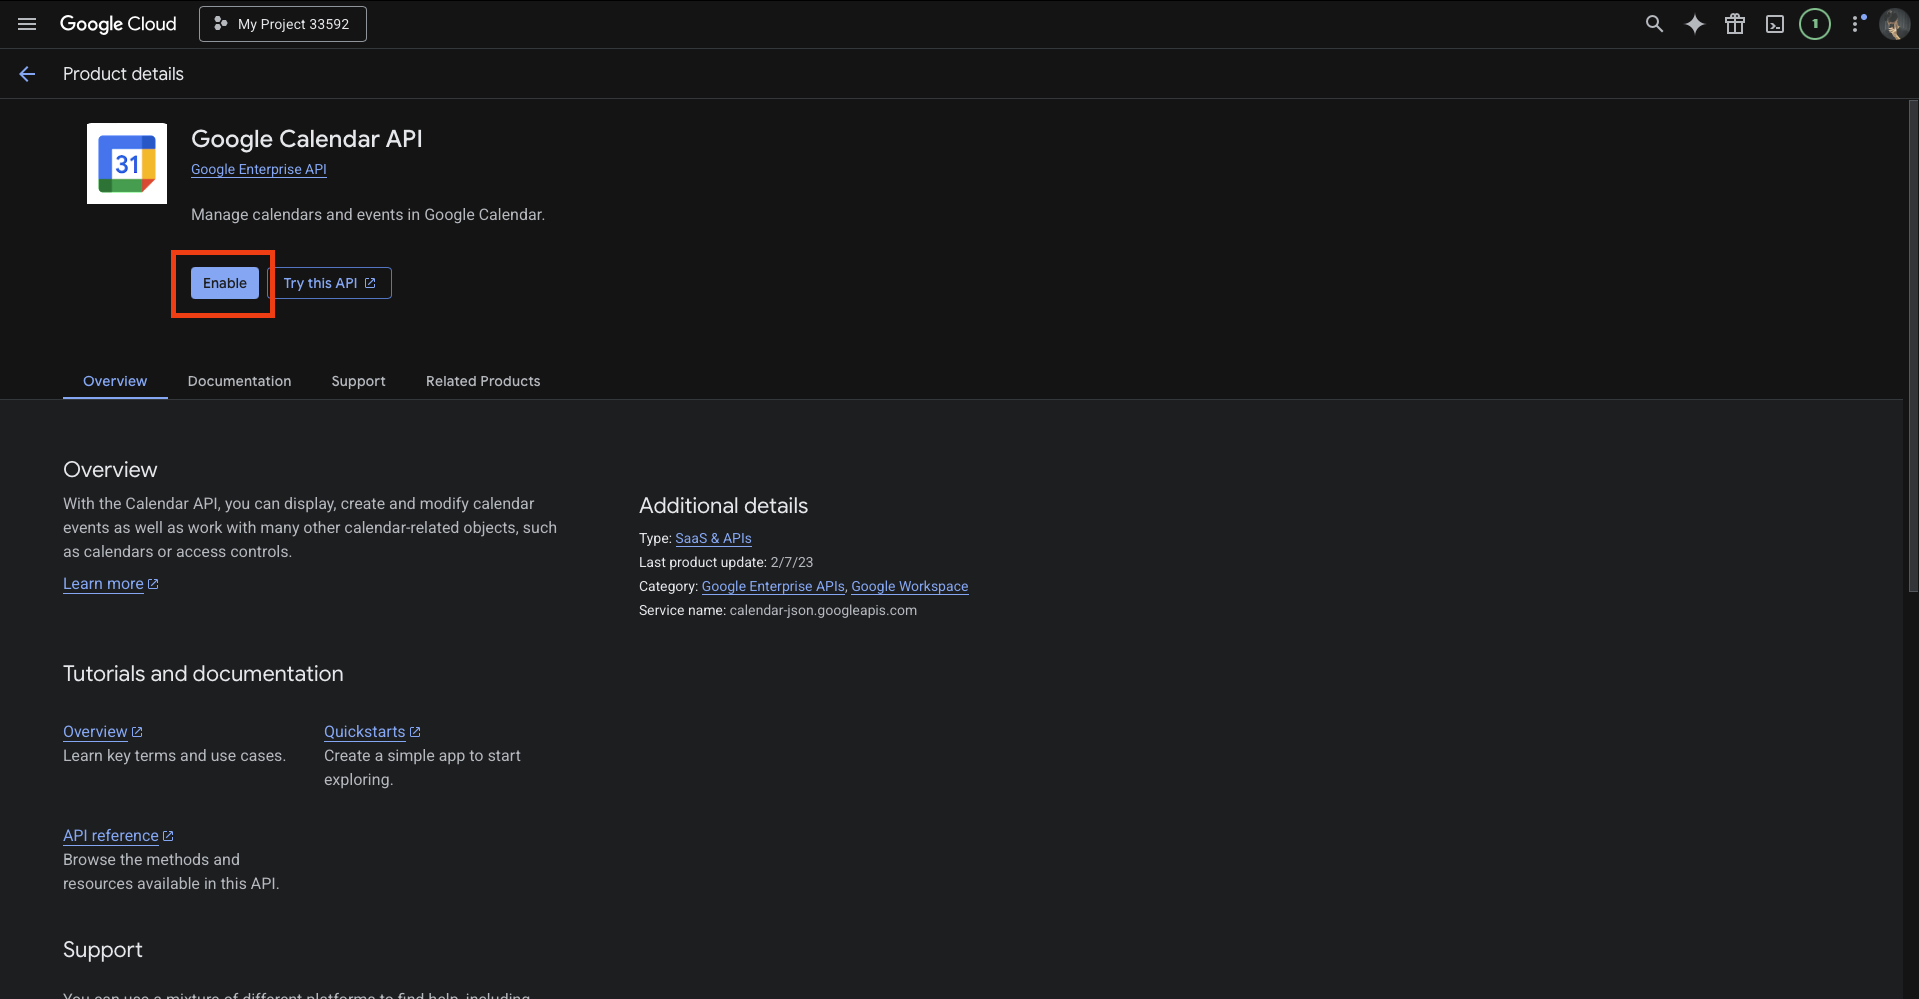Open the main navigation hamburger menu

point(27,24)
